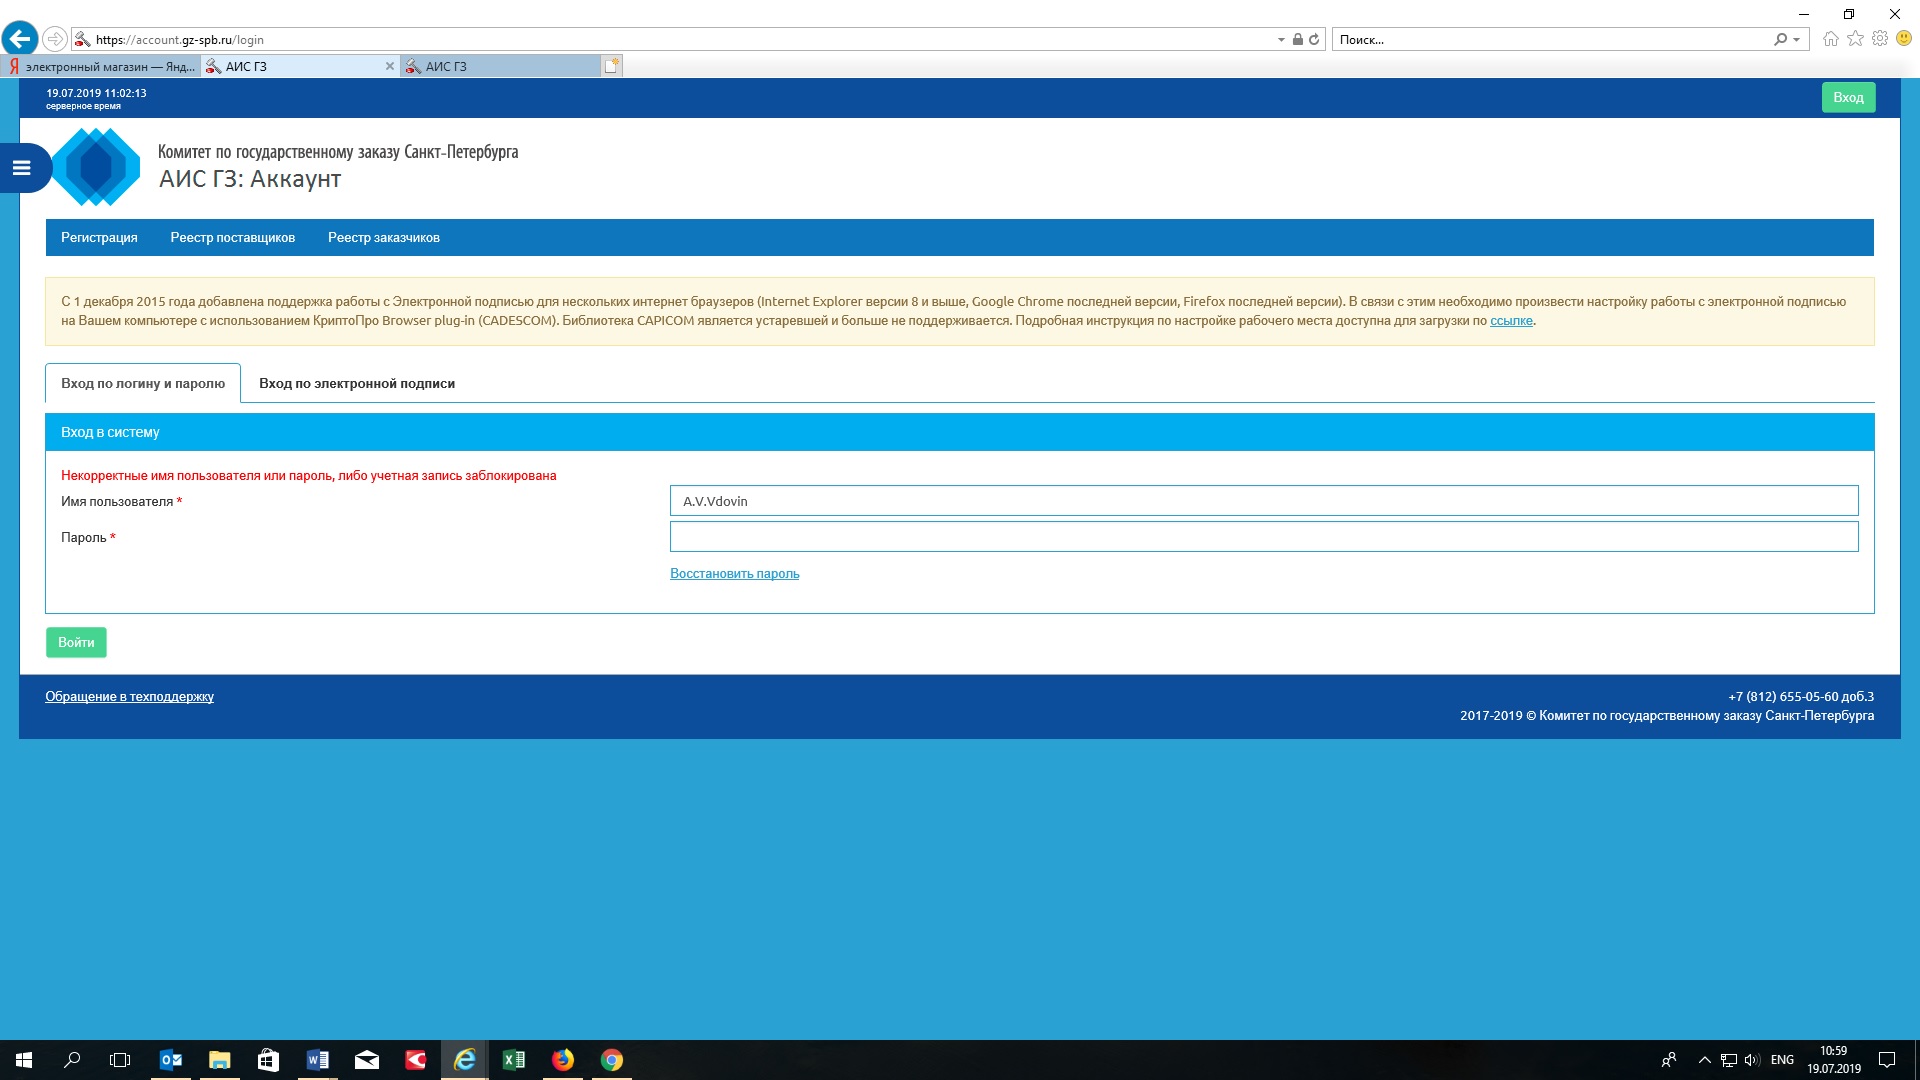Screen dimensions: 1920x1080
Task: Click the browser back arrow button
Action: [20, 39]
